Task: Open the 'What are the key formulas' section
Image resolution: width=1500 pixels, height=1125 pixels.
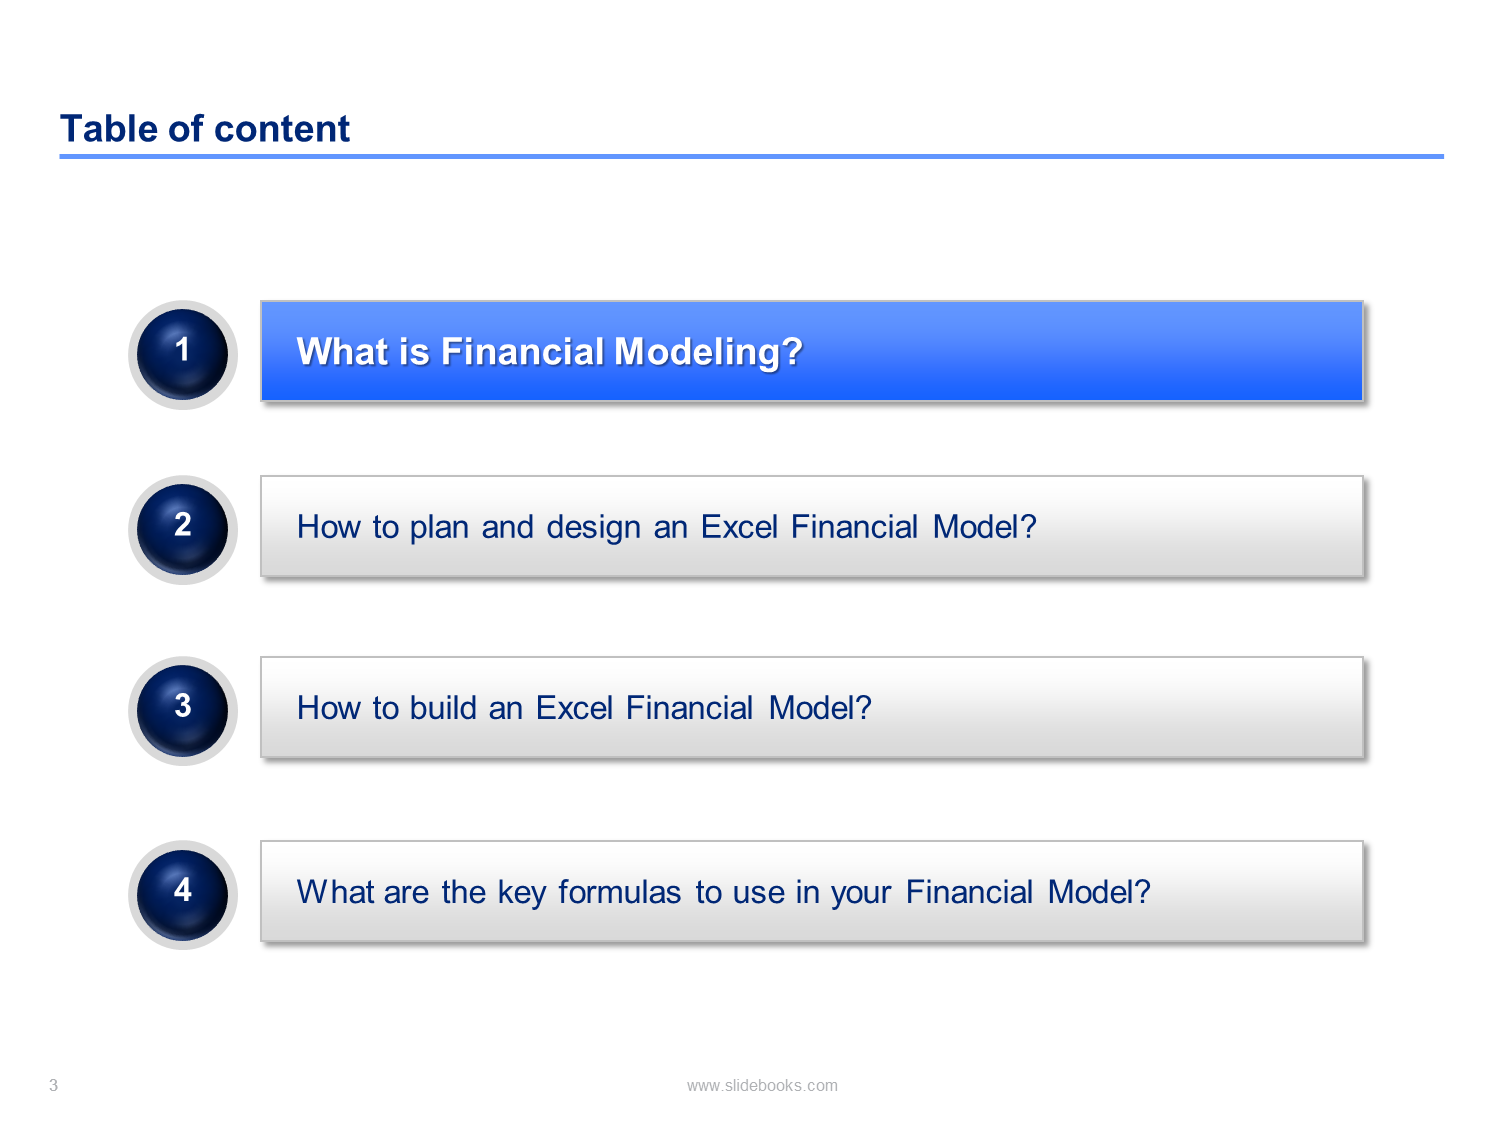Action: coord(812,891)
